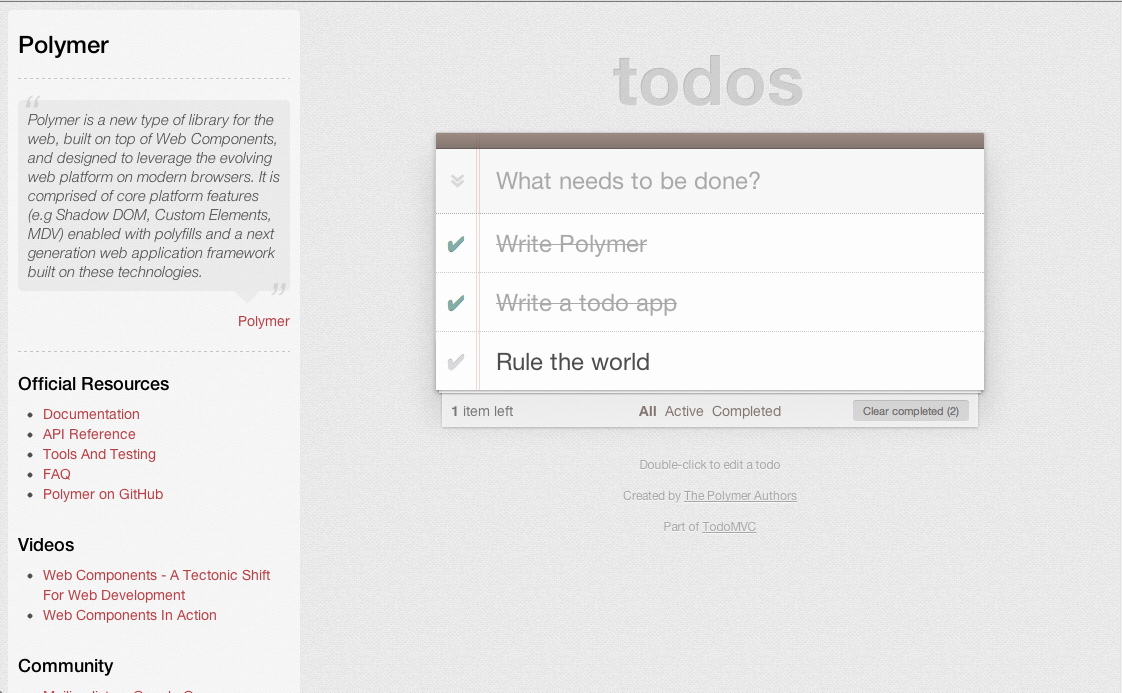This screenshot has height=693, width=1122.
Task: Click the 'Rule the world' todo text
Action: tap(572, 362)
